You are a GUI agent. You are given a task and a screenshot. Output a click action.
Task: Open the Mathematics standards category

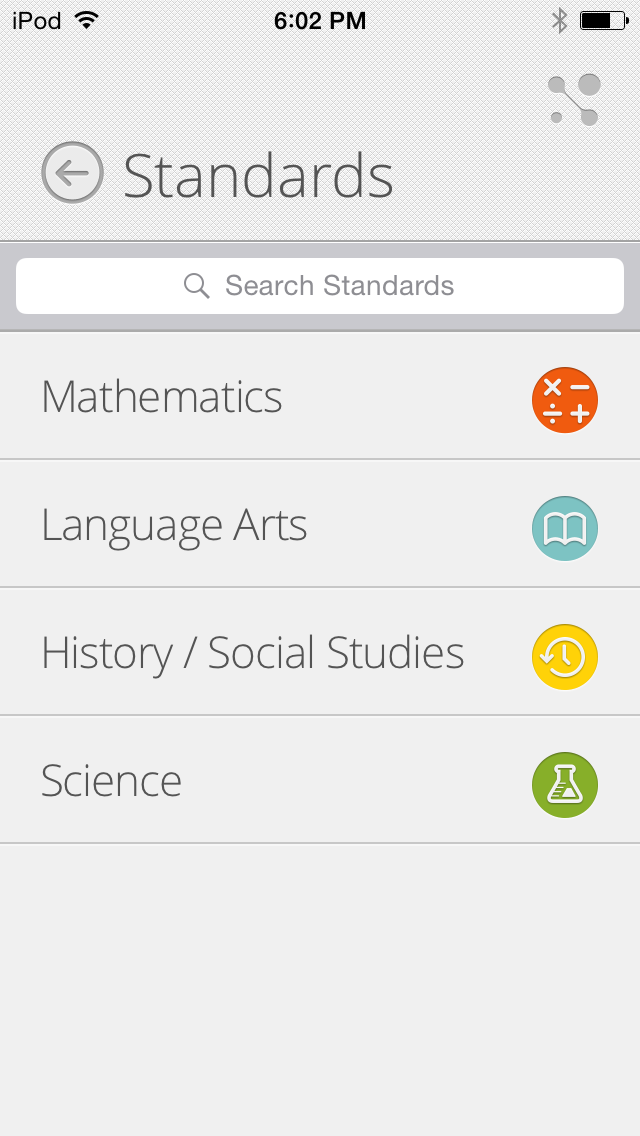point(162,397)
